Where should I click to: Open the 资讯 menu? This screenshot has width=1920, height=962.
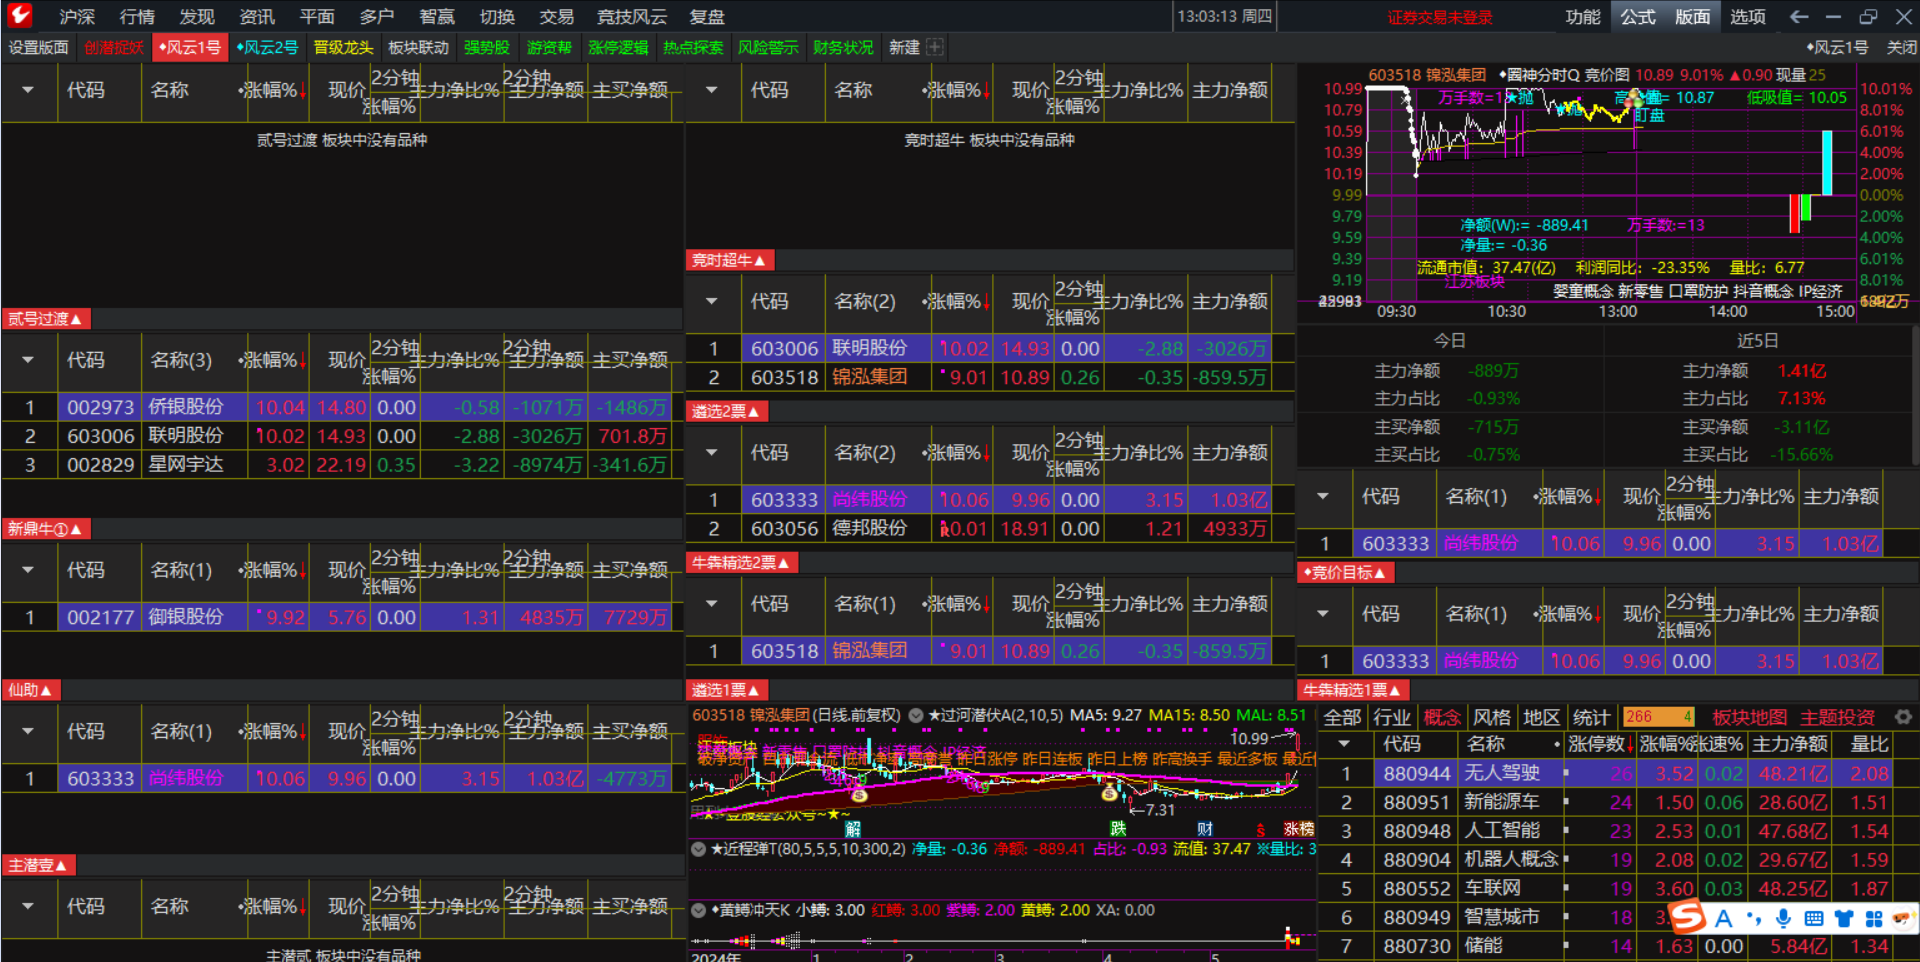pyautogui.click(x=257, y=17)
